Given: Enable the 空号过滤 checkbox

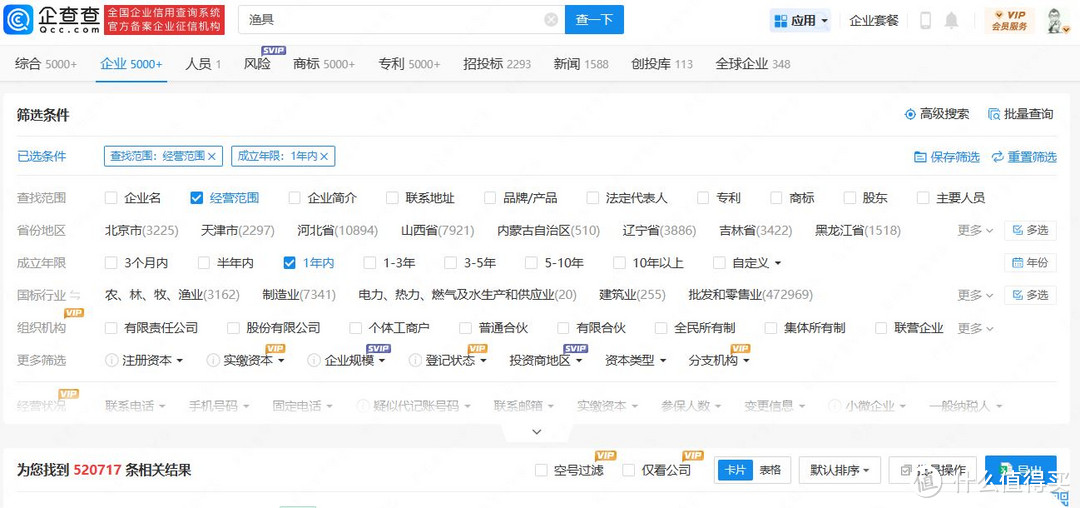Looking at the screenshot, I should [541, 470].
